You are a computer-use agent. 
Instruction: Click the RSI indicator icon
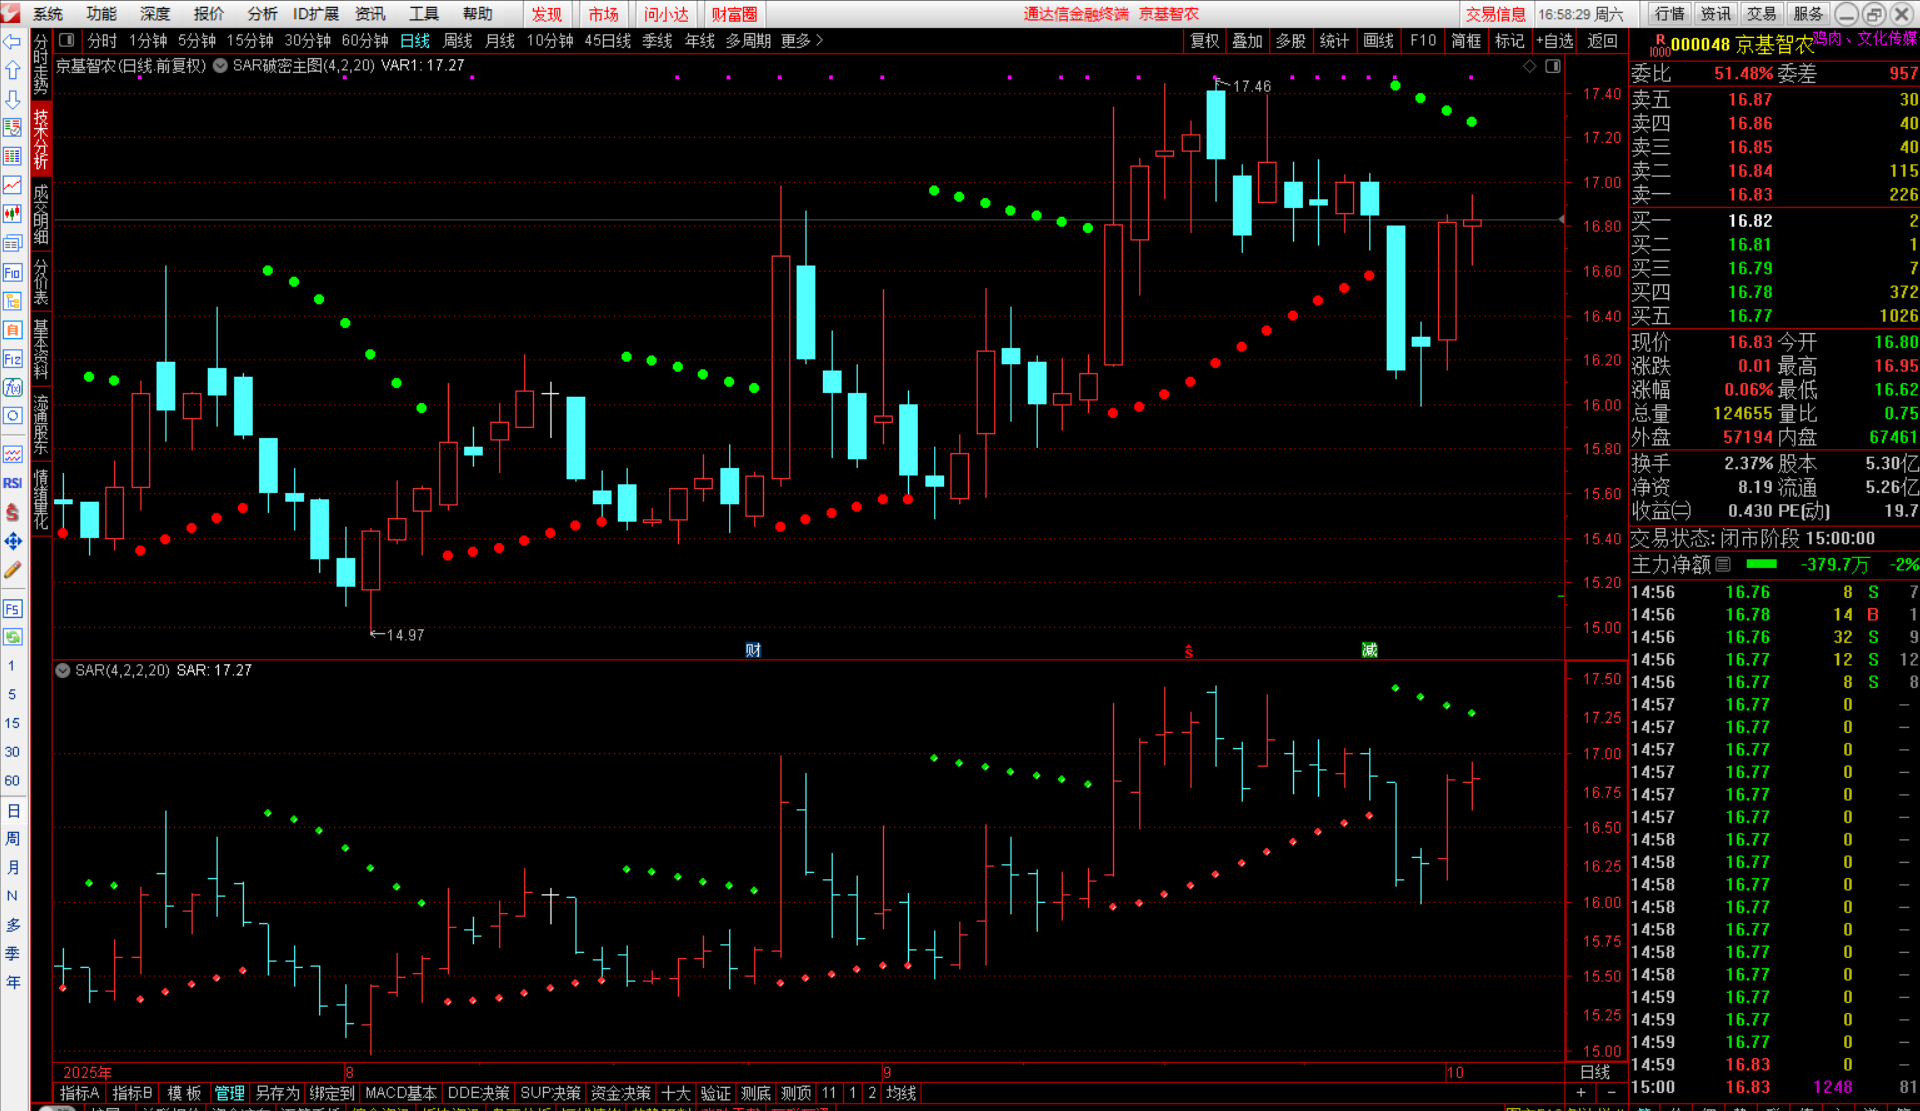[x=12, y=483]
